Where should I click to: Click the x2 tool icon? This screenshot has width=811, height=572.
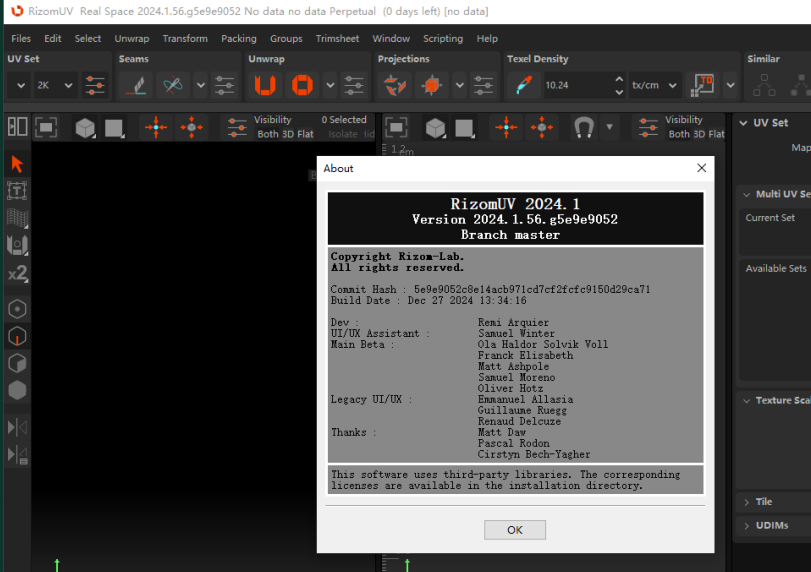point(17,273)
